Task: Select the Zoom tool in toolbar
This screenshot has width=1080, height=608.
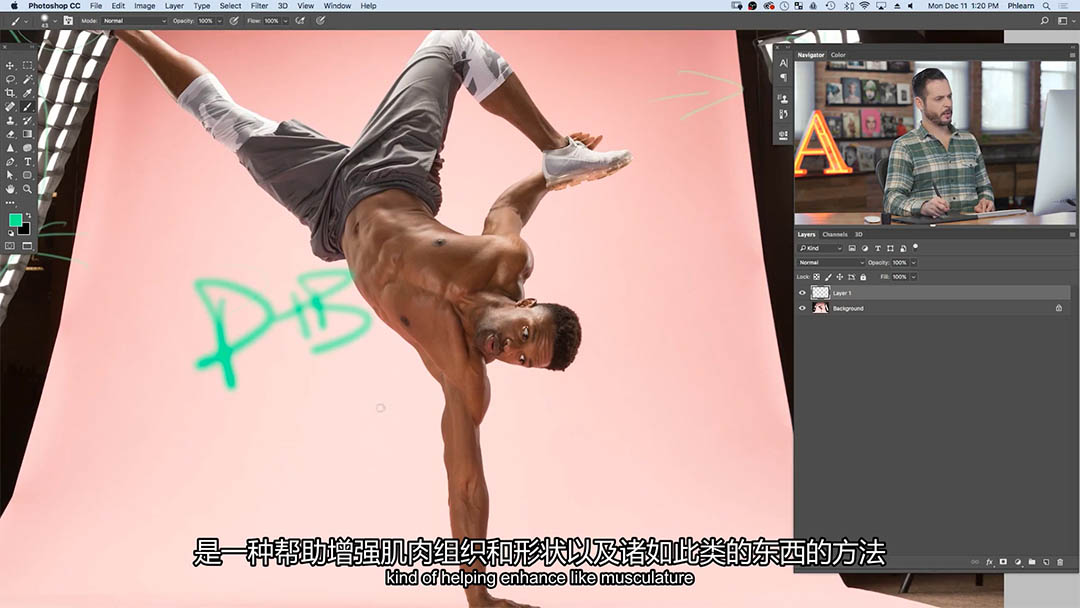Action: pos(27,188)
